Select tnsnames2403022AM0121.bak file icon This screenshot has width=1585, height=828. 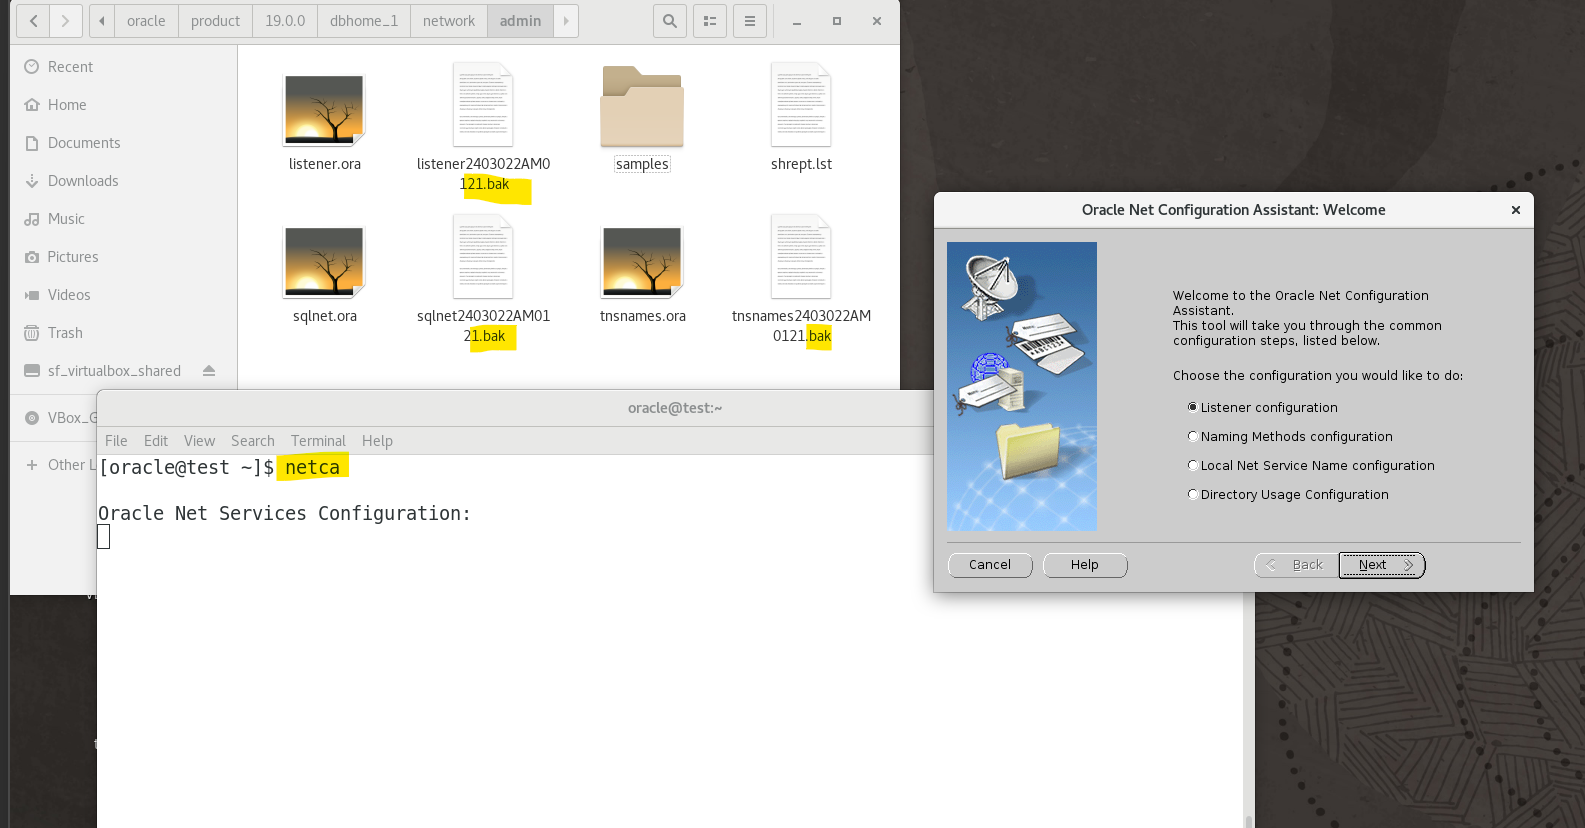[801, 257]
